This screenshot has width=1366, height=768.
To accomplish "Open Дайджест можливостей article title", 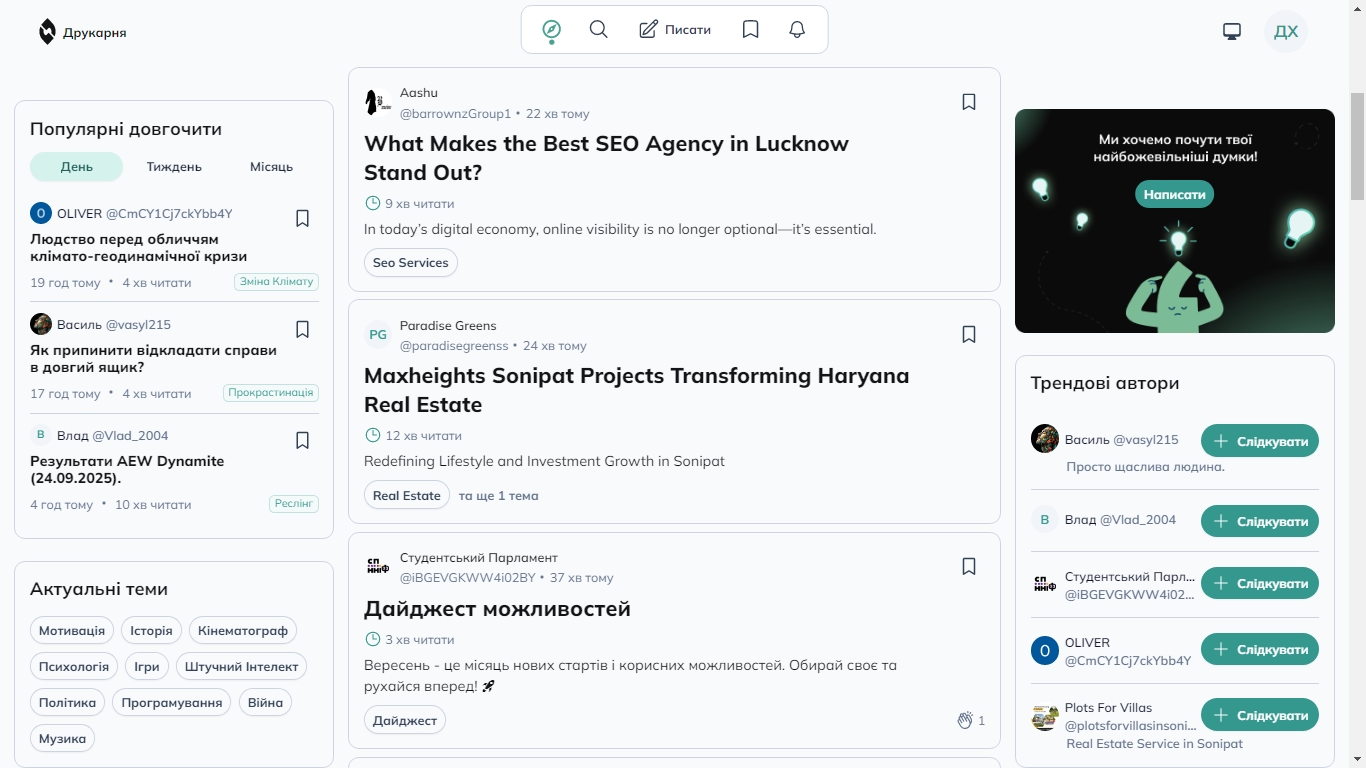I will (497, 608).
